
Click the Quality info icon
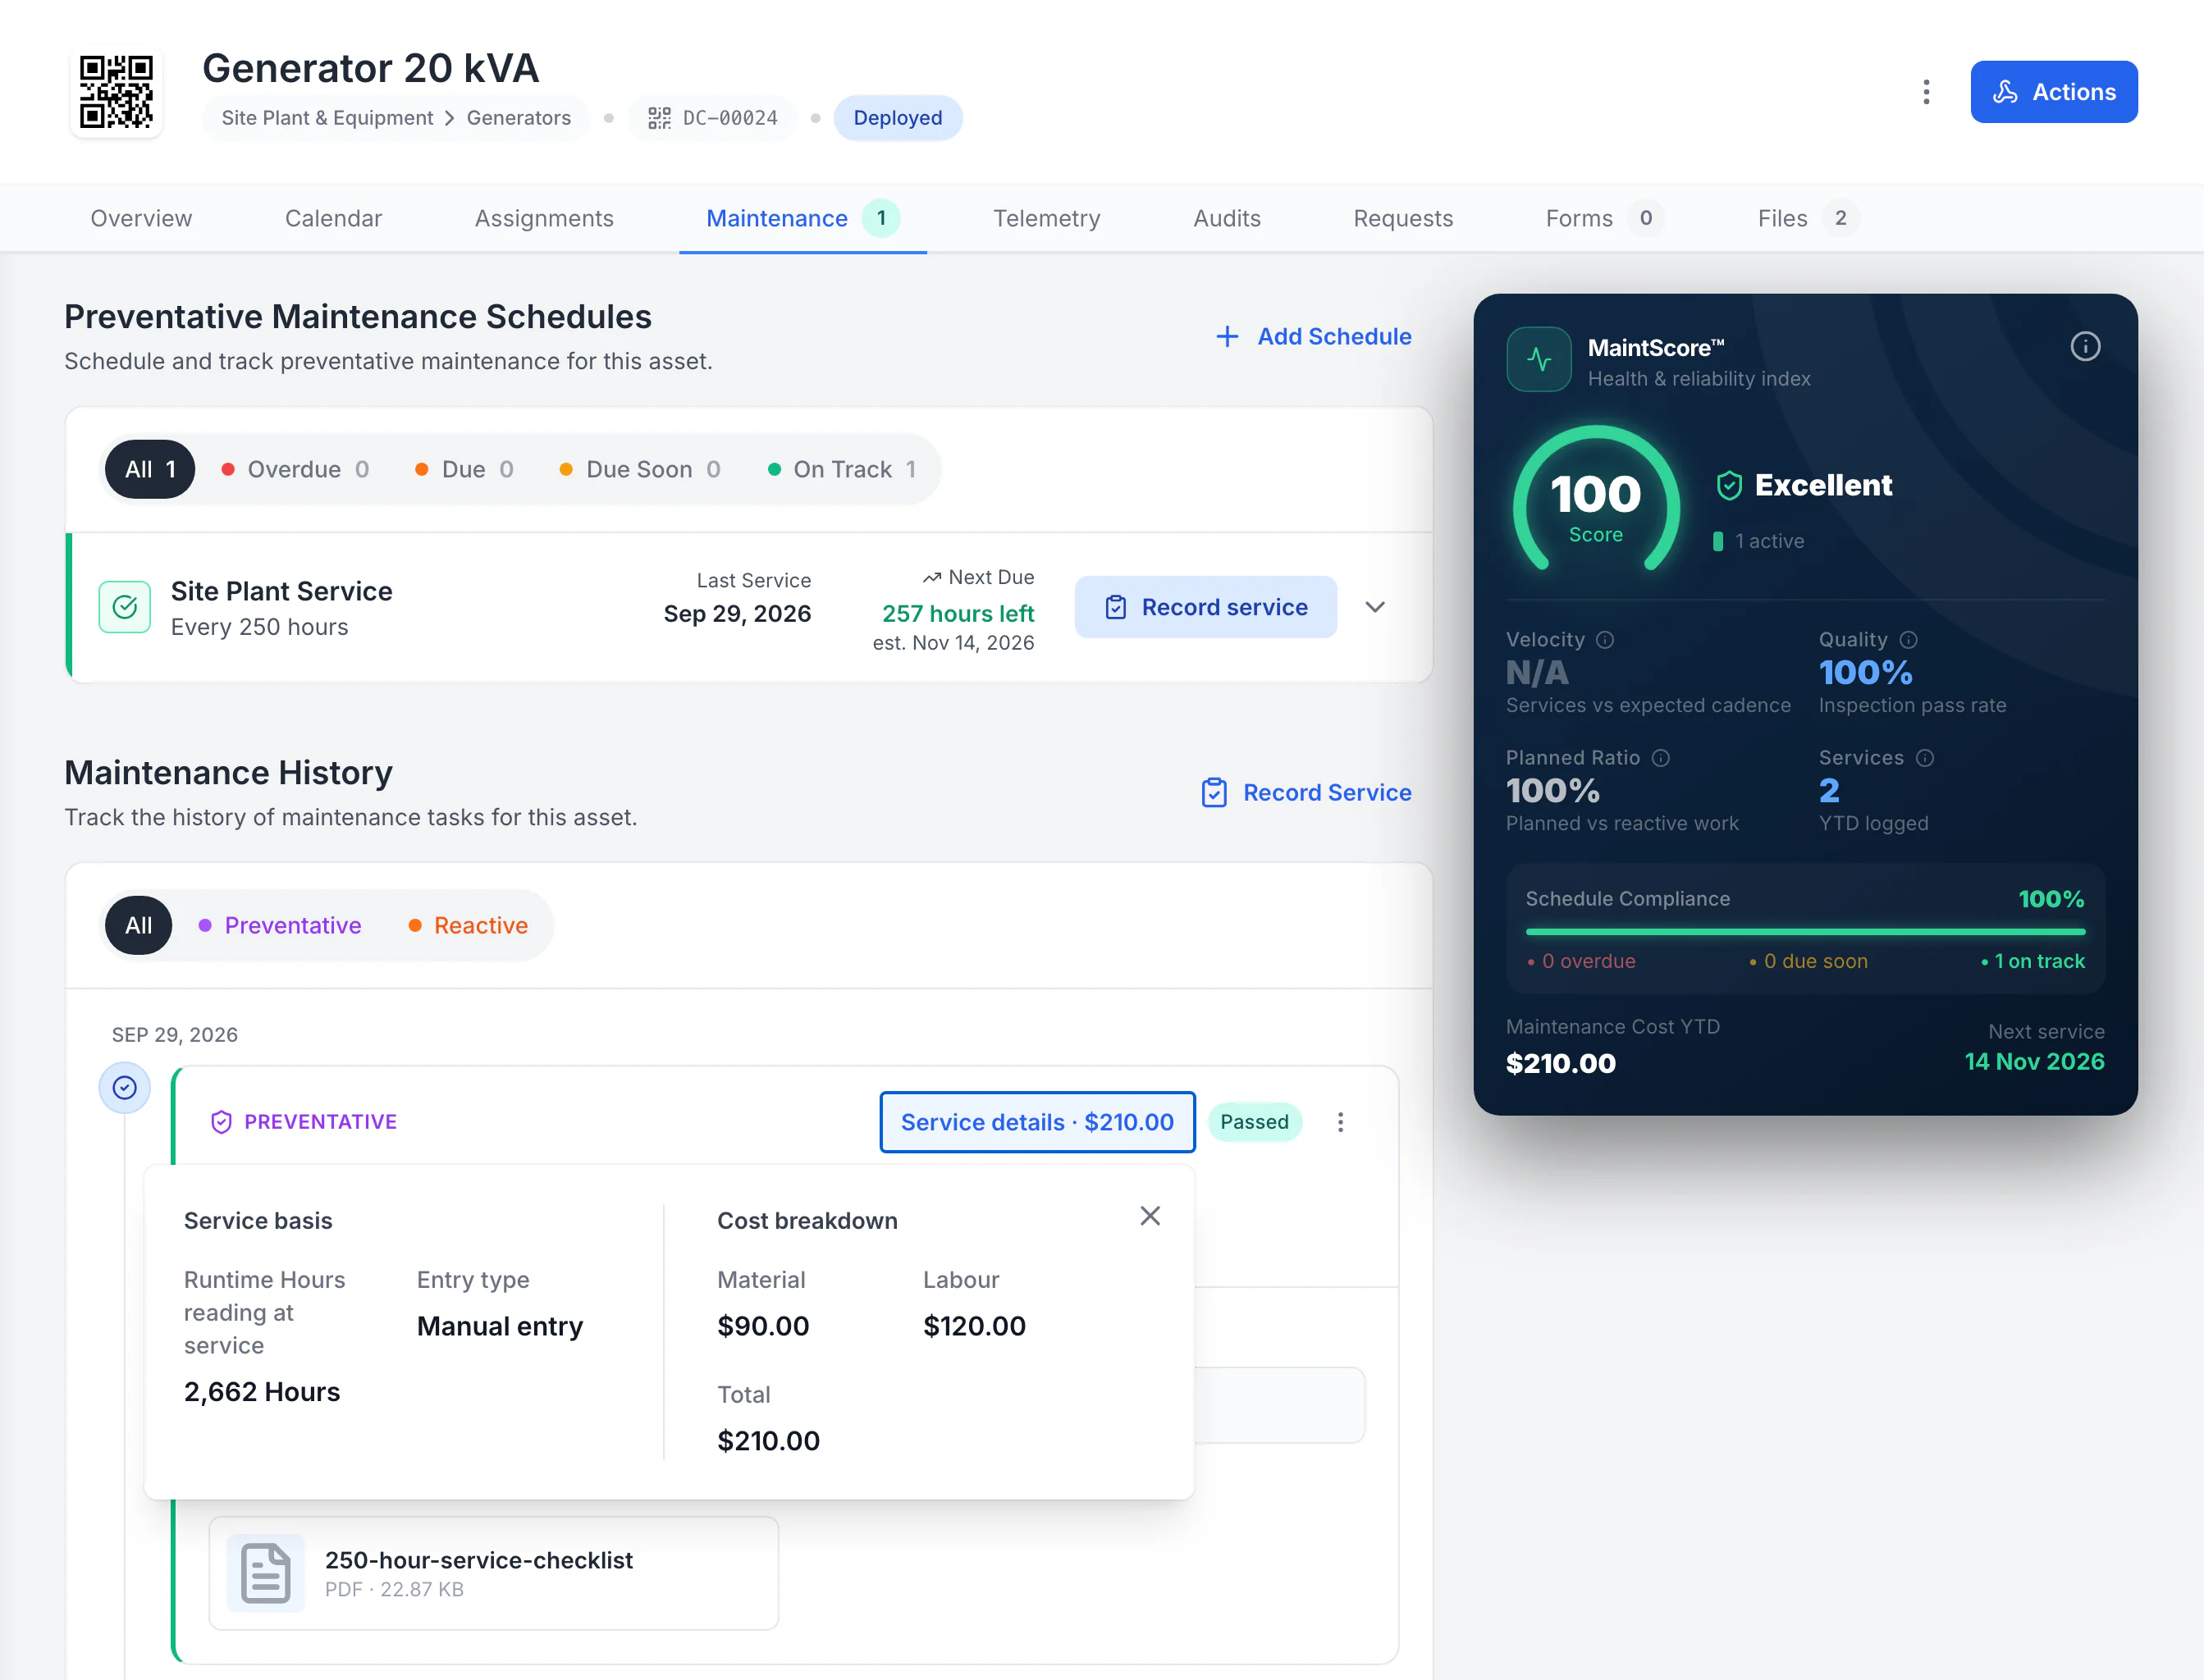tap(1908, 640)
